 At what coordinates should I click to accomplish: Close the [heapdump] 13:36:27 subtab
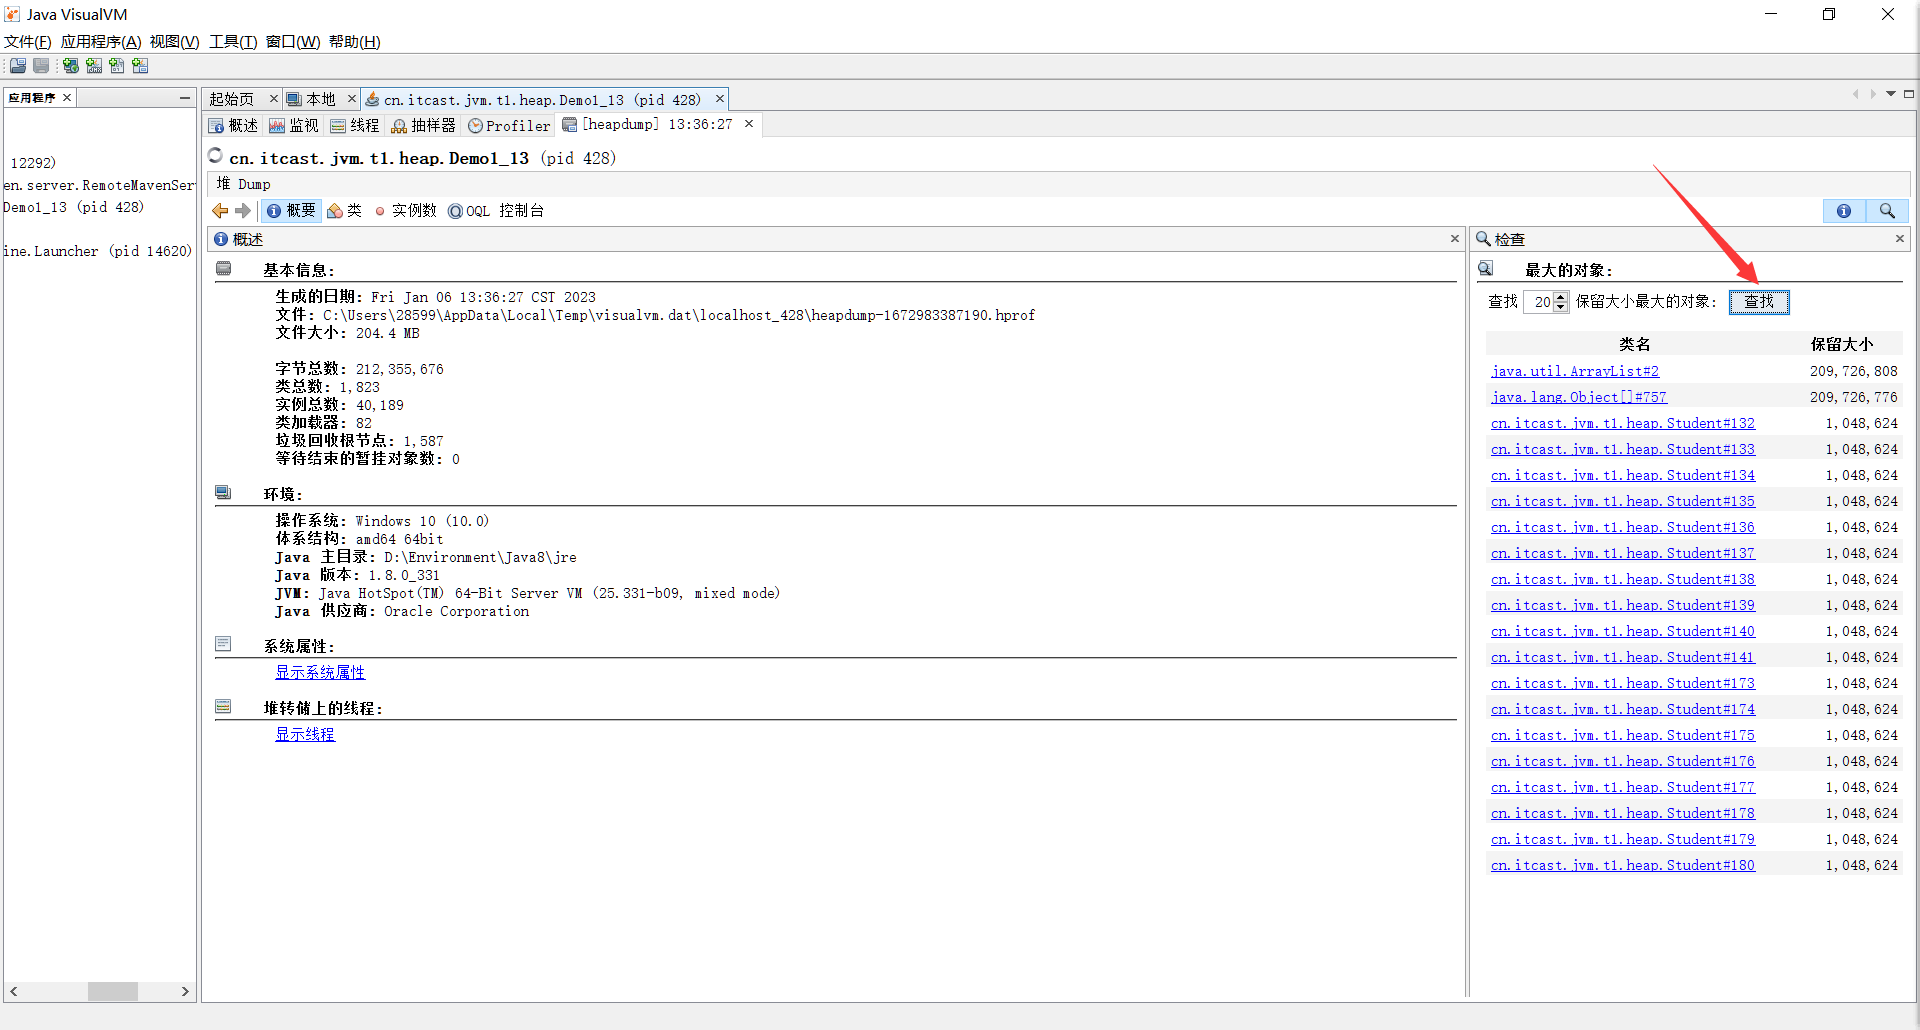[x=749, y=124]
